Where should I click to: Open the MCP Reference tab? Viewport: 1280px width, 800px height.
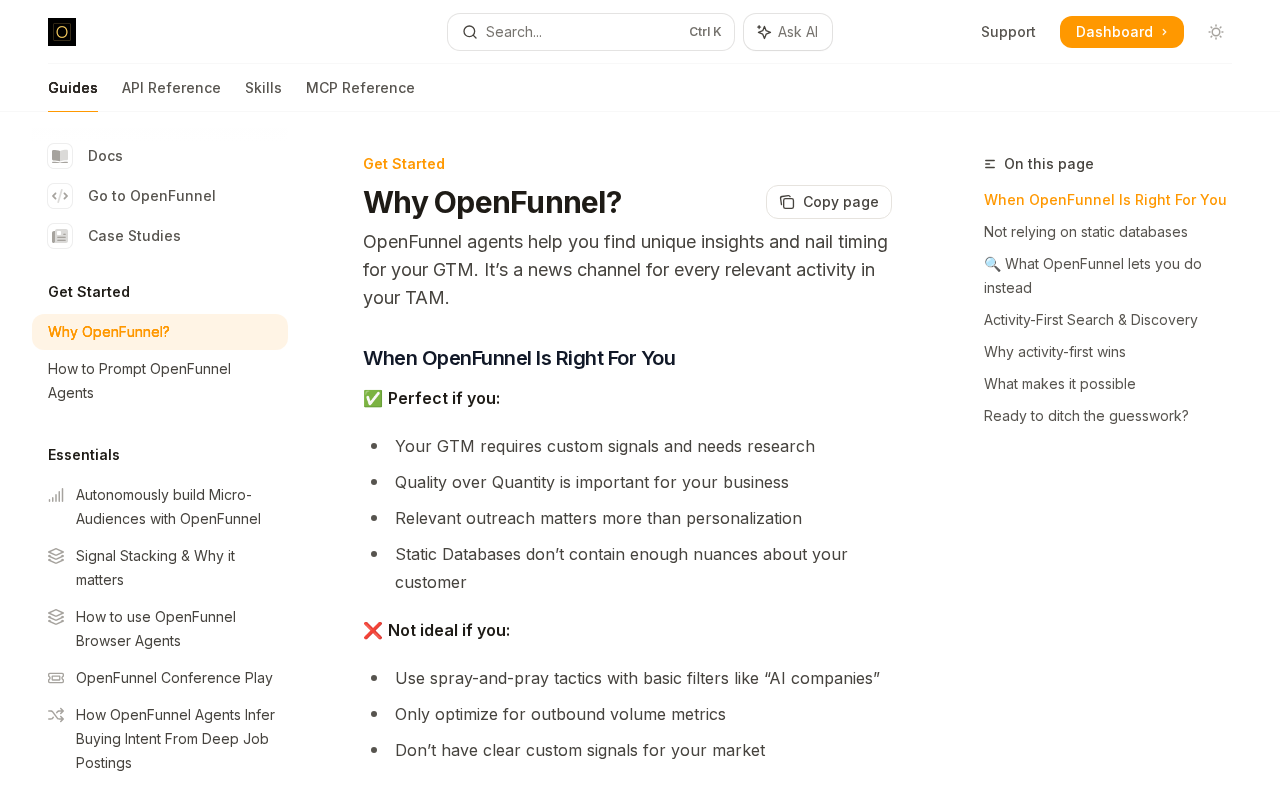[360, 88]
